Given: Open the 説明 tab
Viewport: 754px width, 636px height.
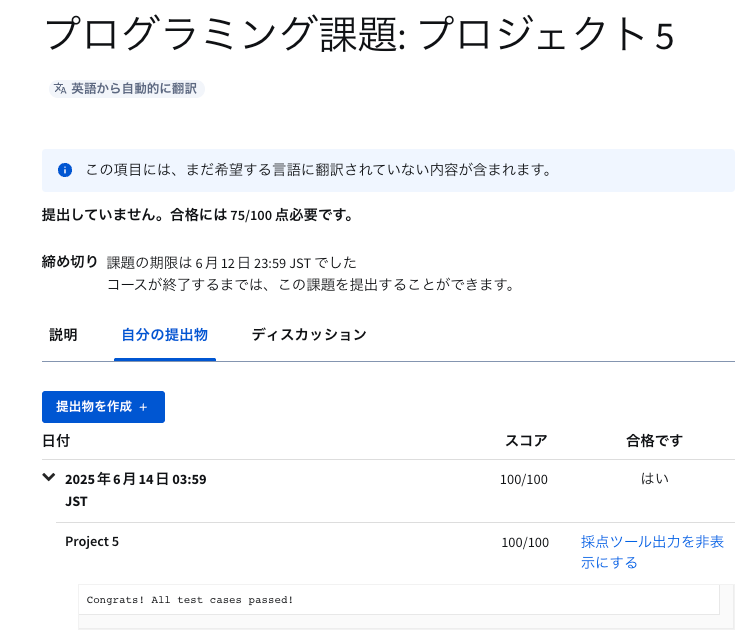Looking at the screenshot, I should pyautogui.click(x=63, y=335).
